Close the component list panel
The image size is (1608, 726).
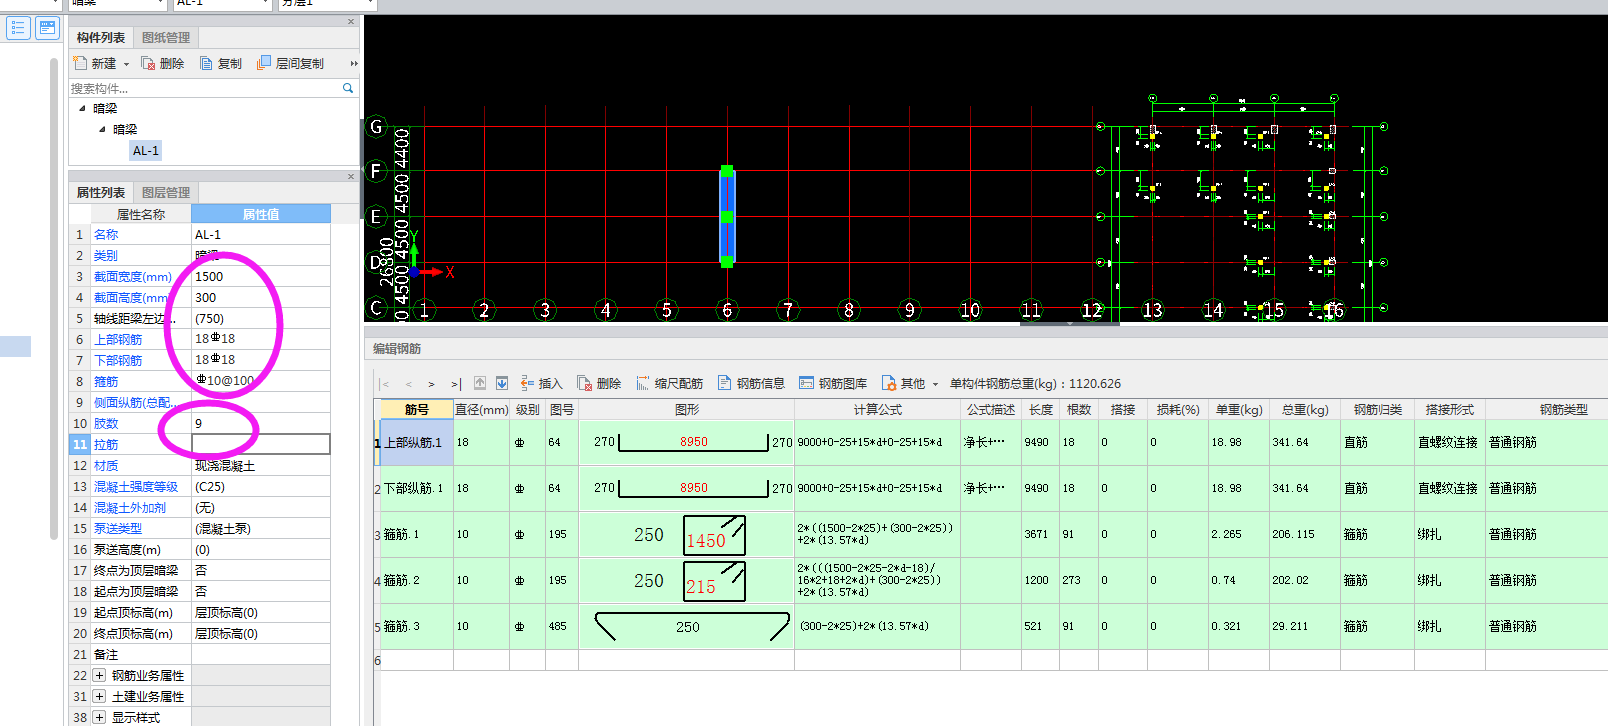click(x=351, y=21)
